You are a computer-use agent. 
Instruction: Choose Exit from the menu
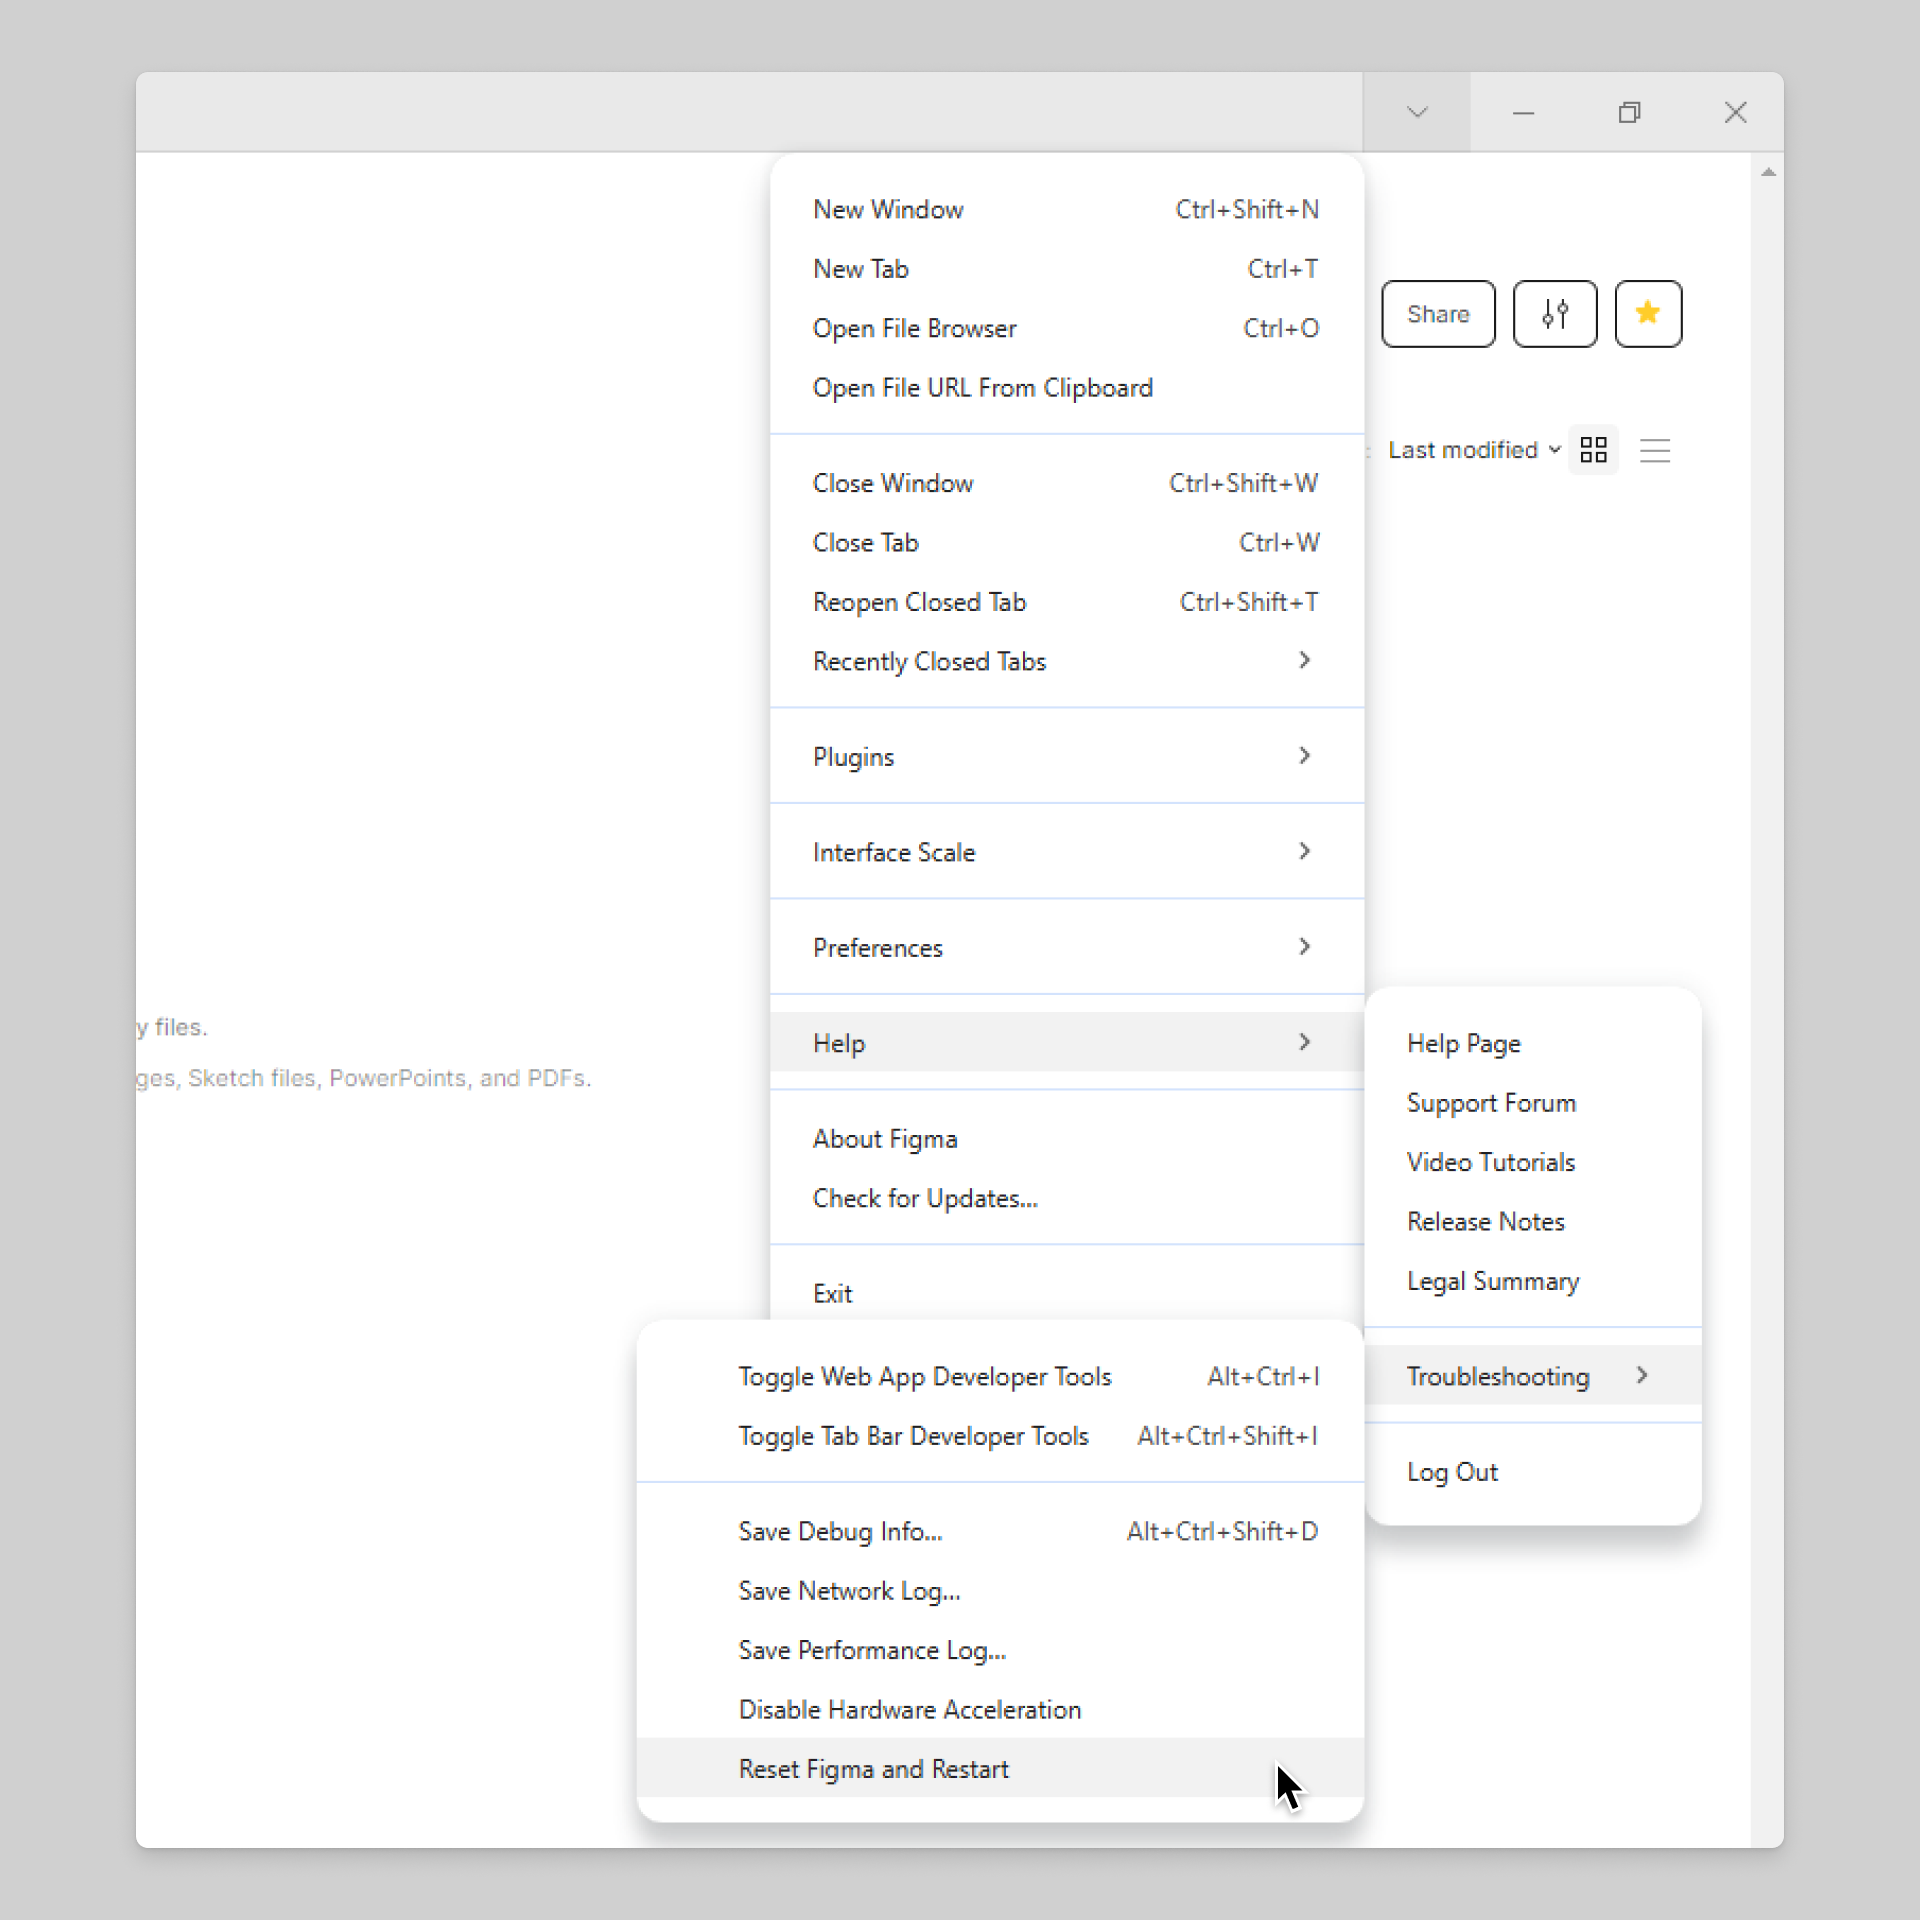coord(1066,1293)
